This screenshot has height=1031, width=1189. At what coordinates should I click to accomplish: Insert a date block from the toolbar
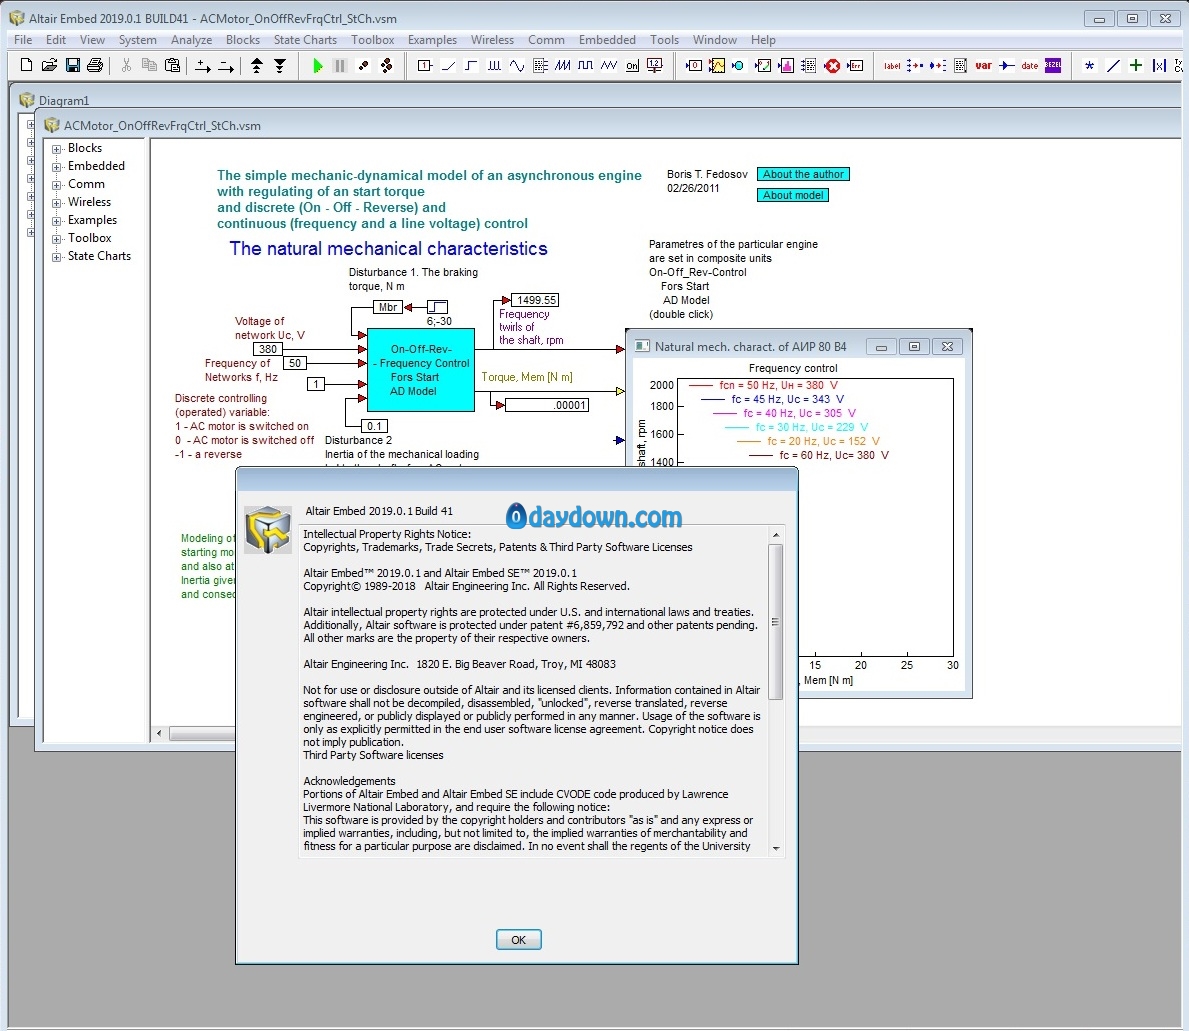pos(1030,66)
